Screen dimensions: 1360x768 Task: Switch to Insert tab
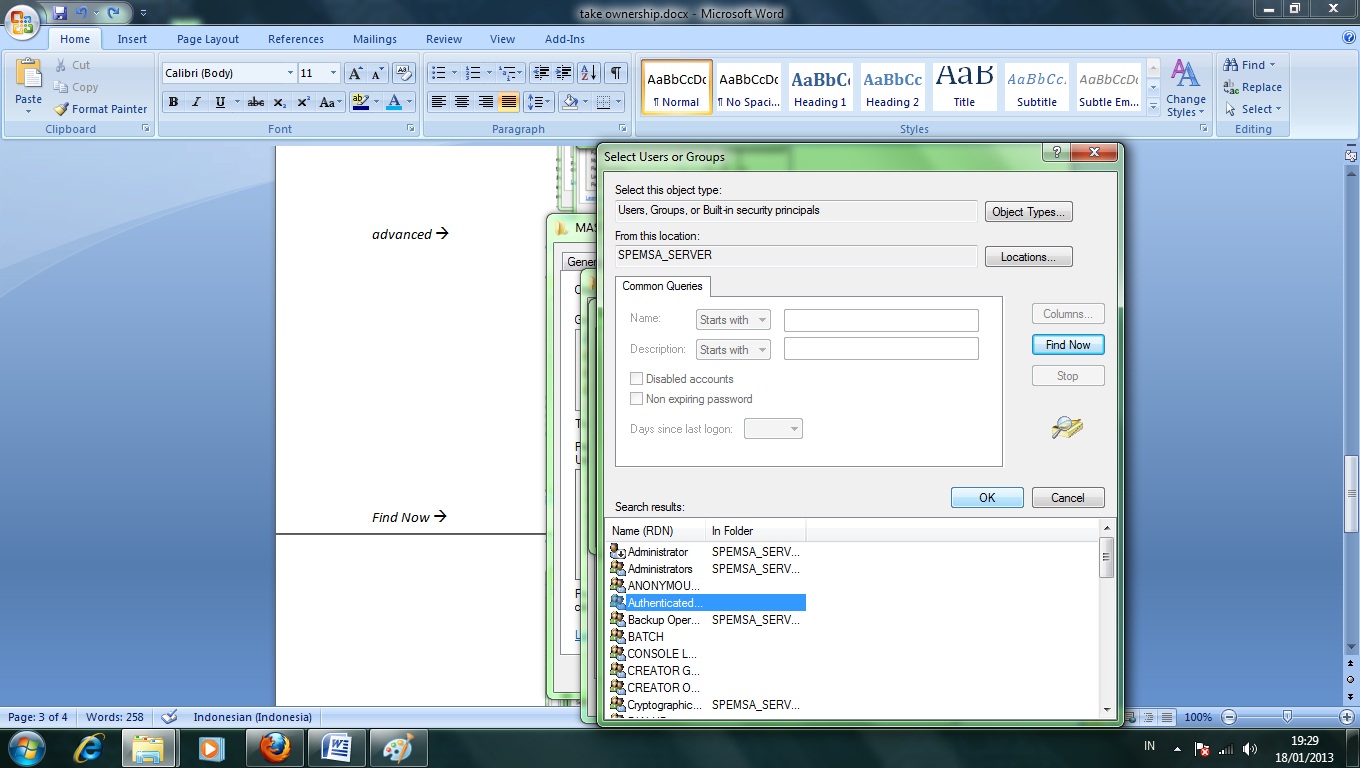(x=132, y=39)
